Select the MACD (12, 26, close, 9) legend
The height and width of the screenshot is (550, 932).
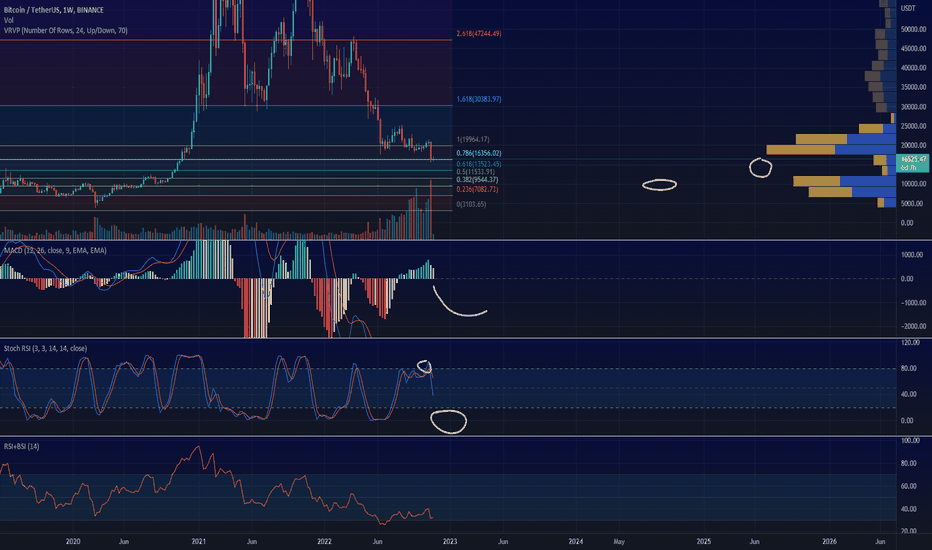pos(55,250)
